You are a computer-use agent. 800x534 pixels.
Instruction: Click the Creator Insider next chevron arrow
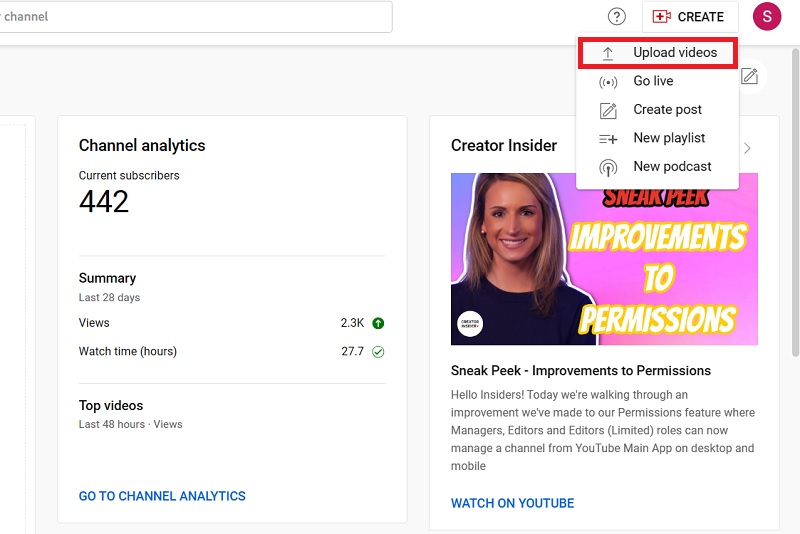(x=747, y=148)
